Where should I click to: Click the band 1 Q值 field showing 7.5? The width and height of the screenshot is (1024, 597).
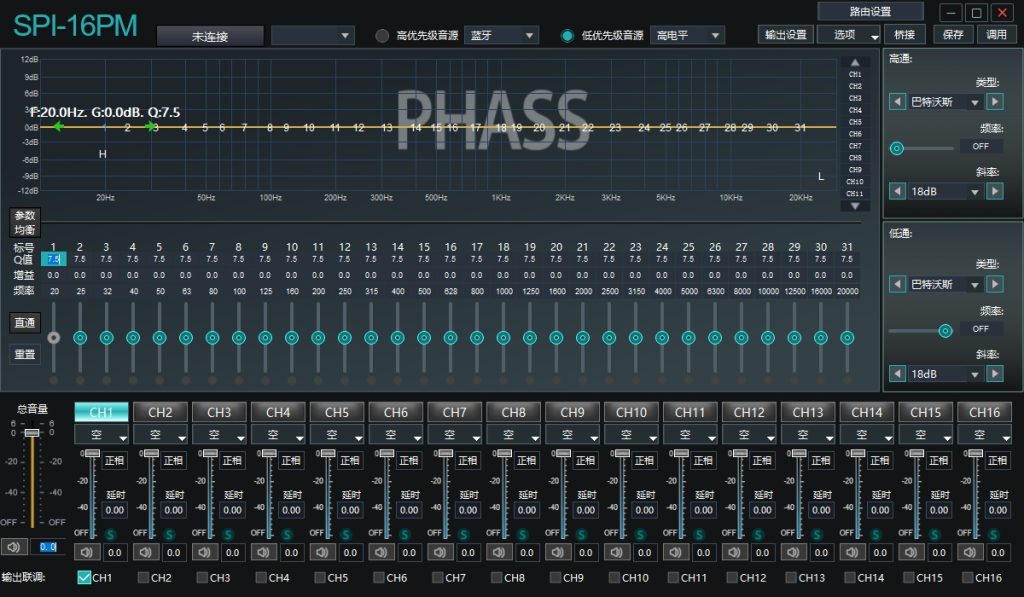pos(54,259)
